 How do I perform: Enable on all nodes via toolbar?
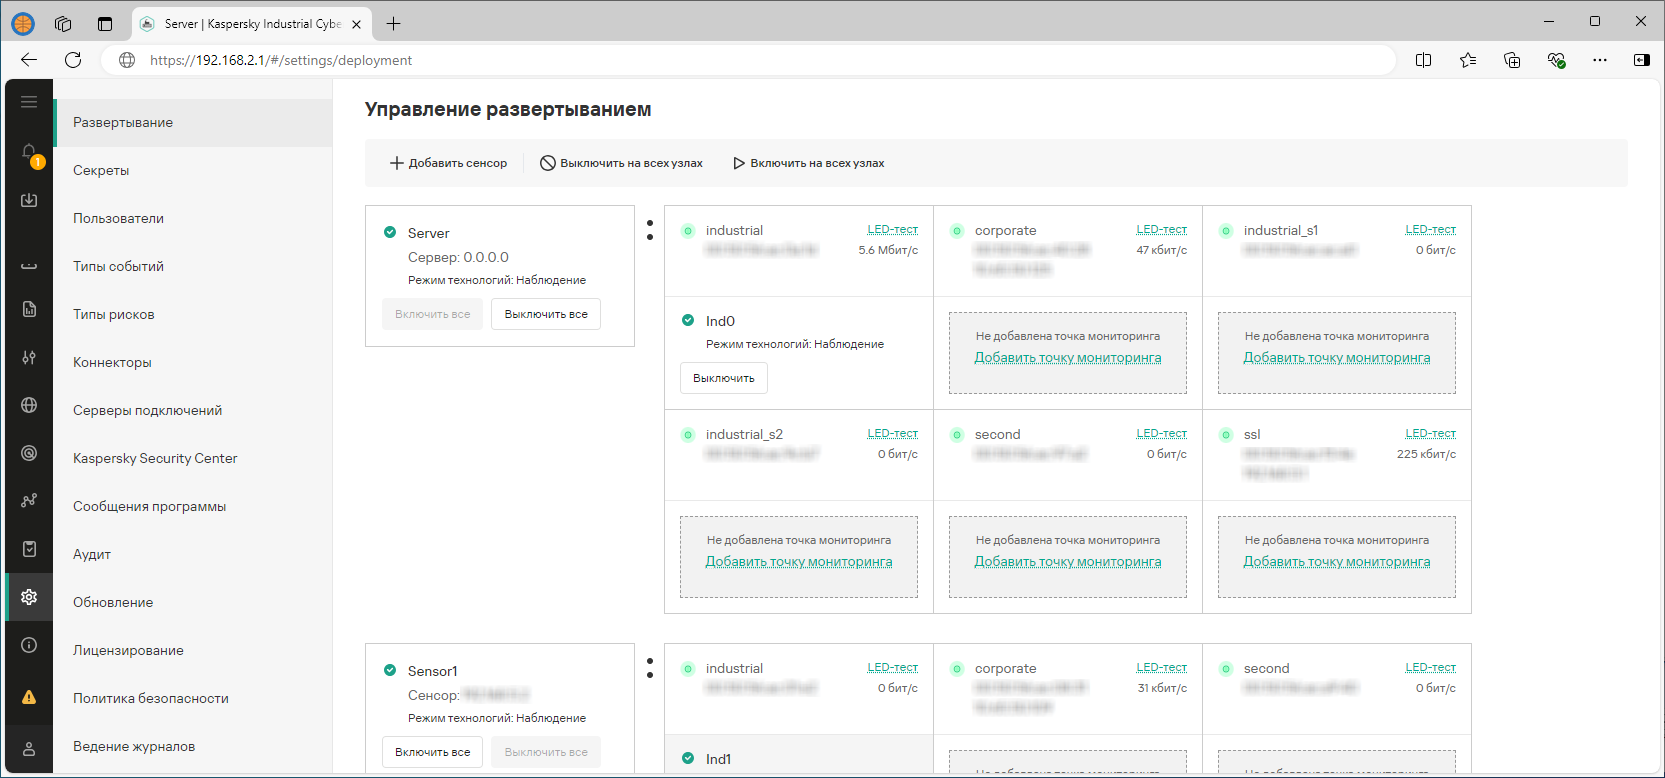tap(808, 163)
